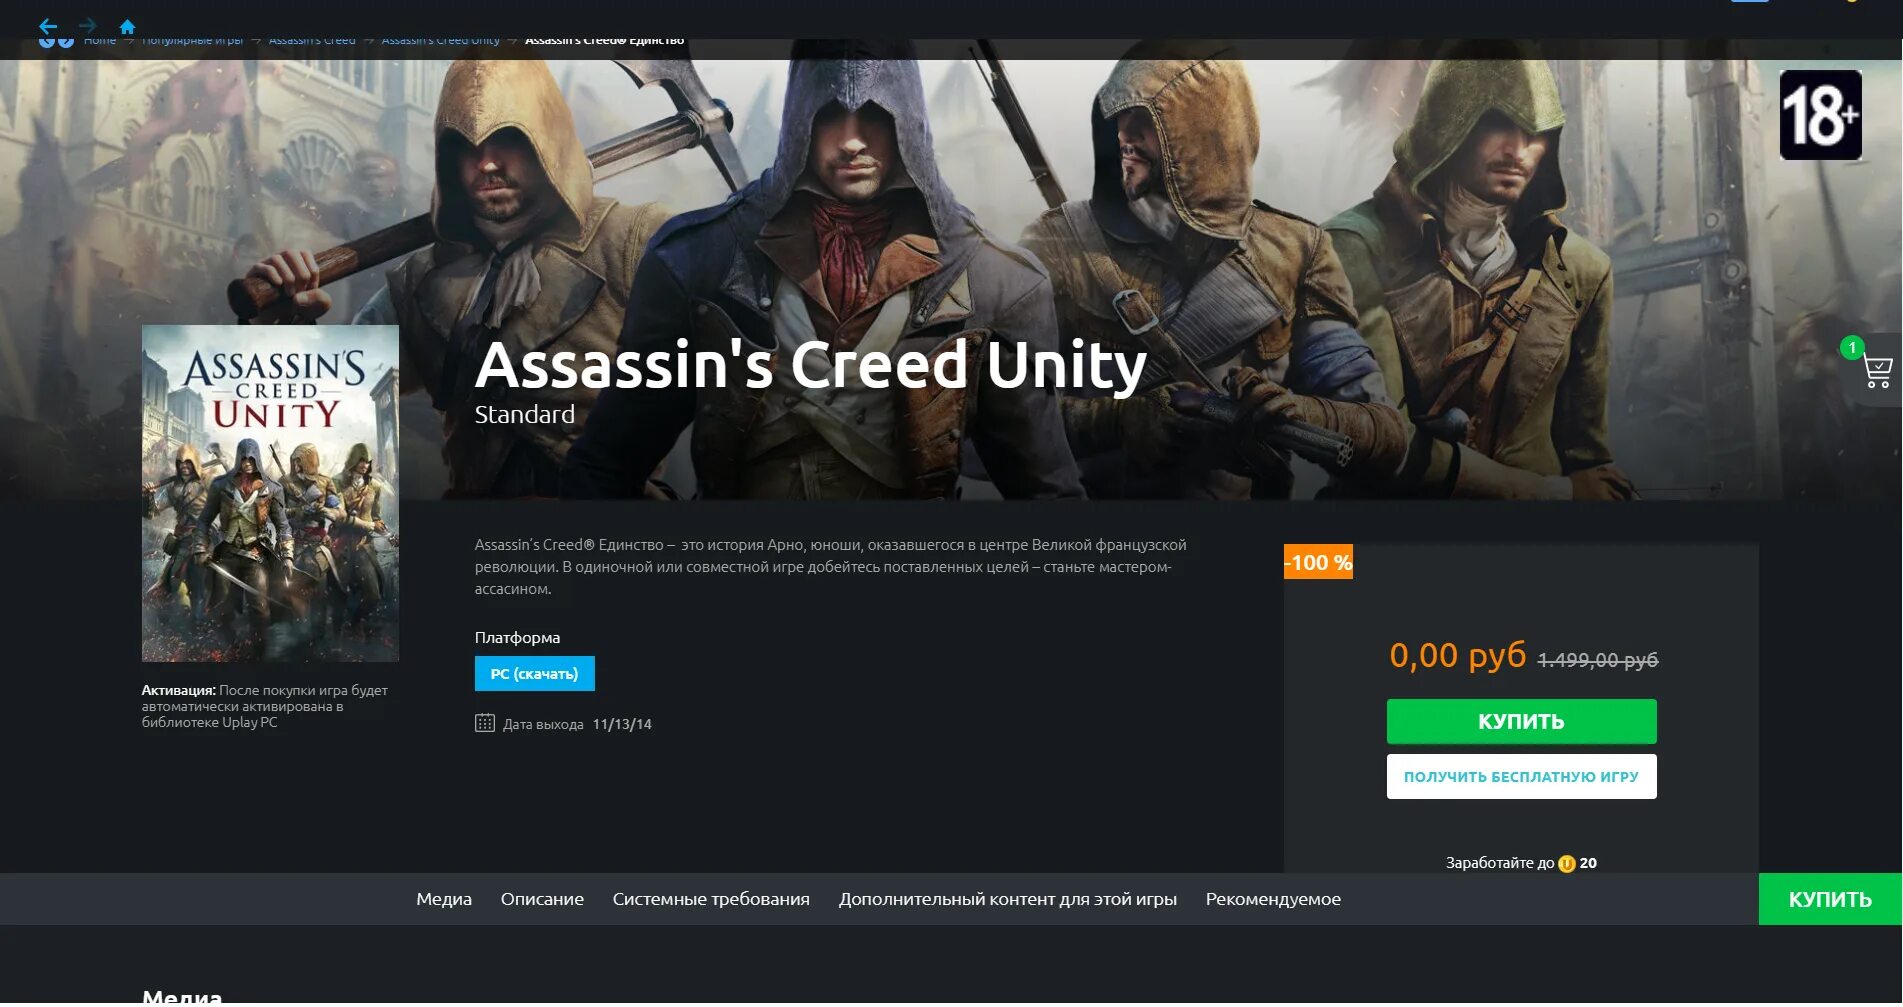1903x1007 pixels.
Task: Click the green КУПИТЬ button under price
Action: click(1521, 721)
